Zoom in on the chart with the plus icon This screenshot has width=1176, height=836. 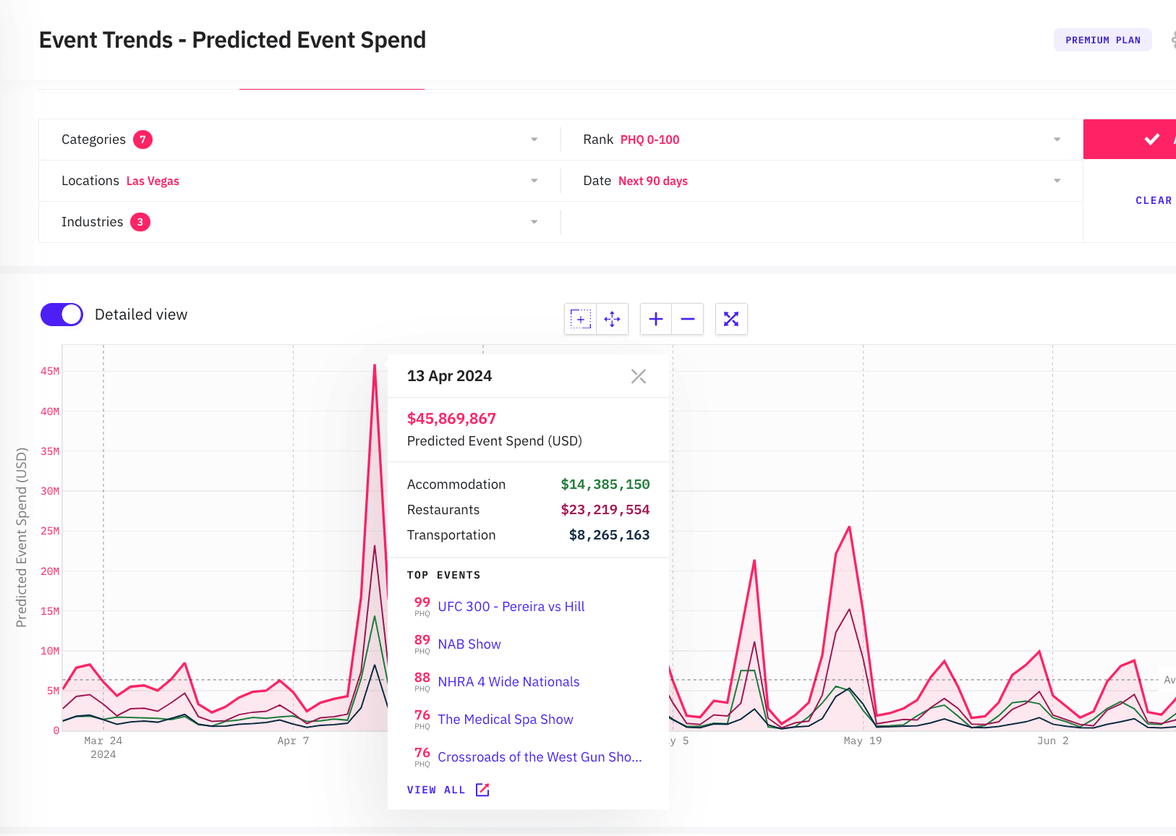tap(655, 318)
